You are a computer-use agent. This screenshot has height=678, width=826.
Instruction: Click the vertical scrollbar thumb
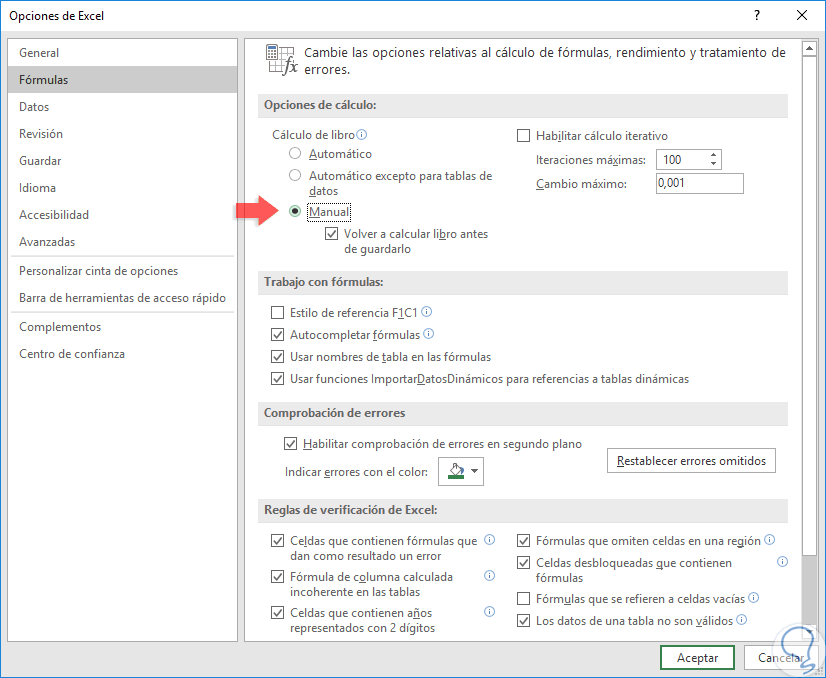pos(809,306)
